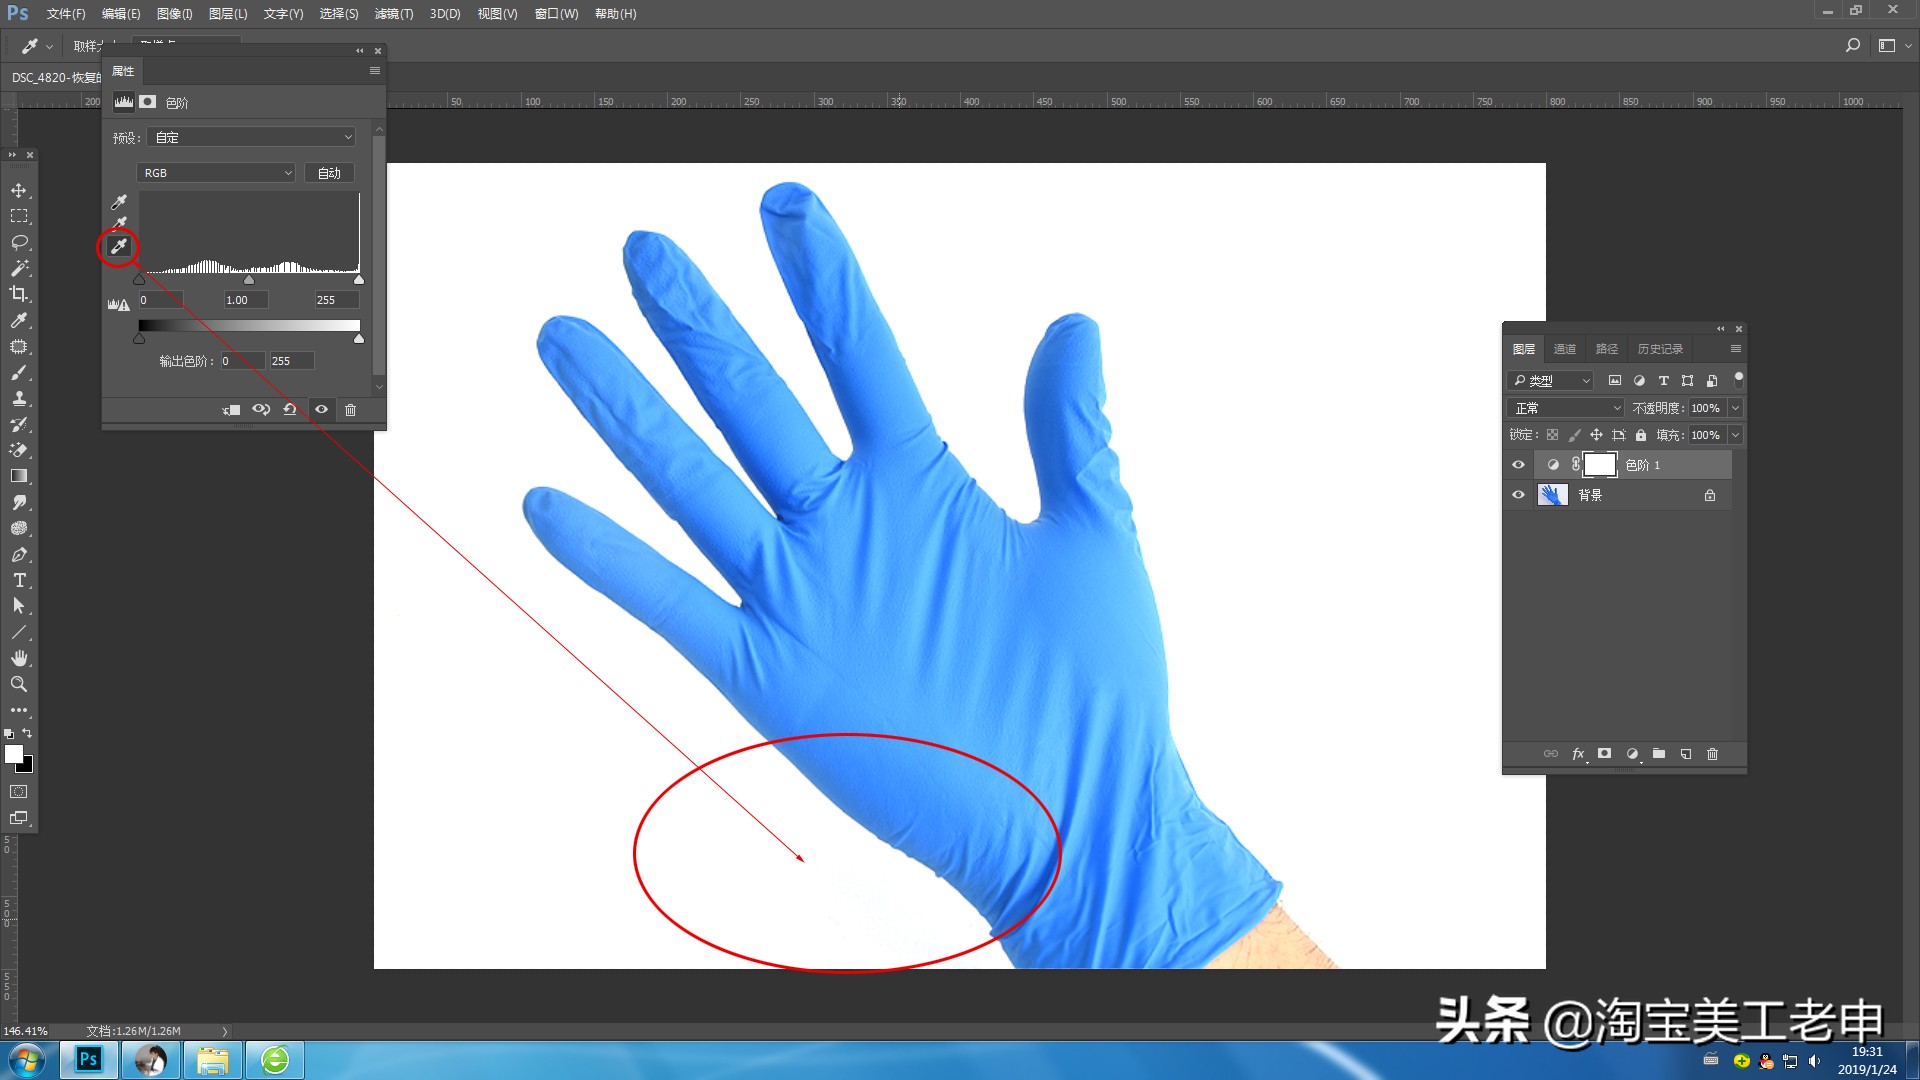The image size is (1920, 1080).
Task: Open the RGB channel dropdown
Action: (x=216, y=173)
